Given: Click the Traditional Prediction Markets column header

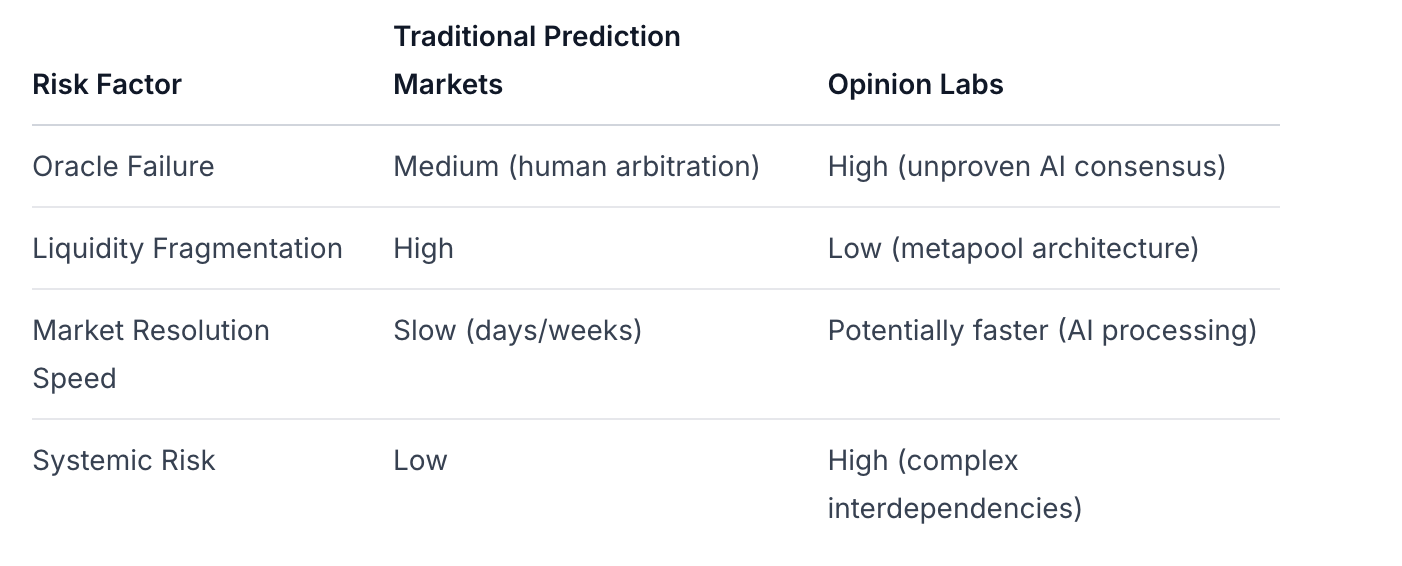Looking at the screenshot, I should click(536, 60).
